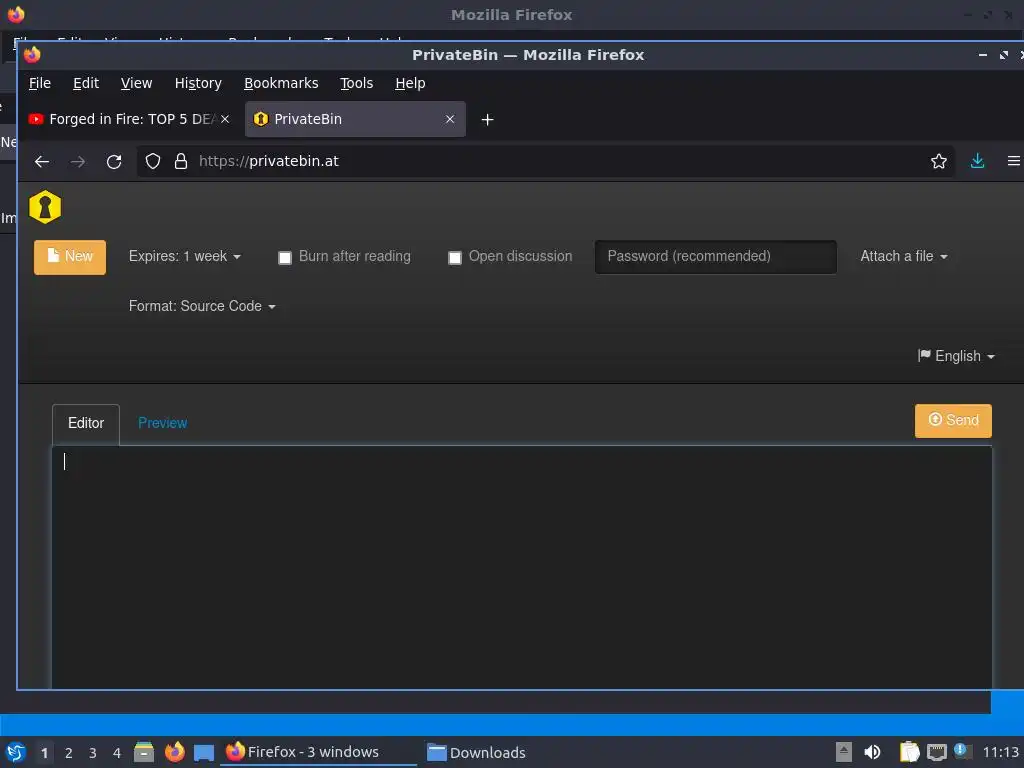1024x768 pixels.
Task: Switch to virtual desktop 4
Action: point(117,753)
